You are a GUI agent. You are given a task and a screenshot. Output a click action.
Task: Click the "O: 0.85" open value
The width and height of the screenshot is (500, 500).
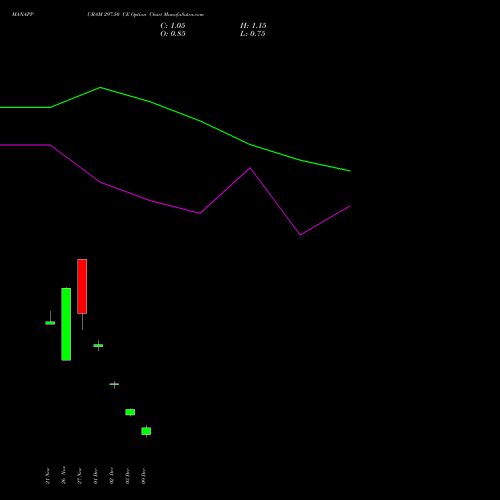(x=173, y=34)
